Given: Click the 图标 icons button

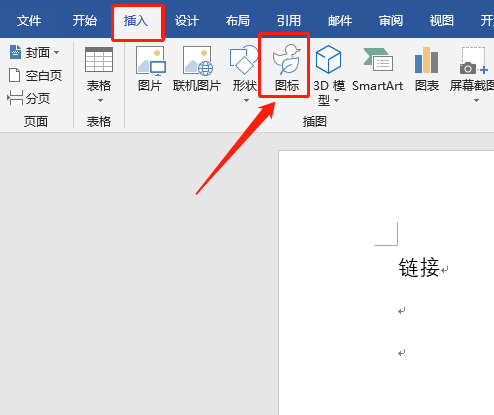Looking at the screenshot, I should [x=287, y=69].
